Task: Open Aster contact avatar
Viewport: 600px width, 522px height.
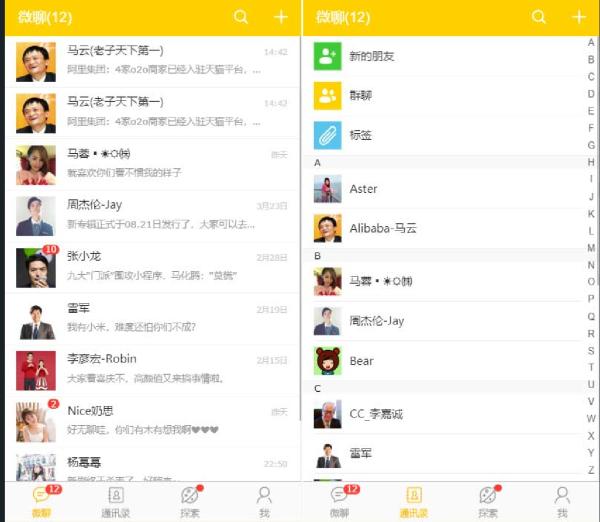Action: pyautogui.click(x=328, y=189)
